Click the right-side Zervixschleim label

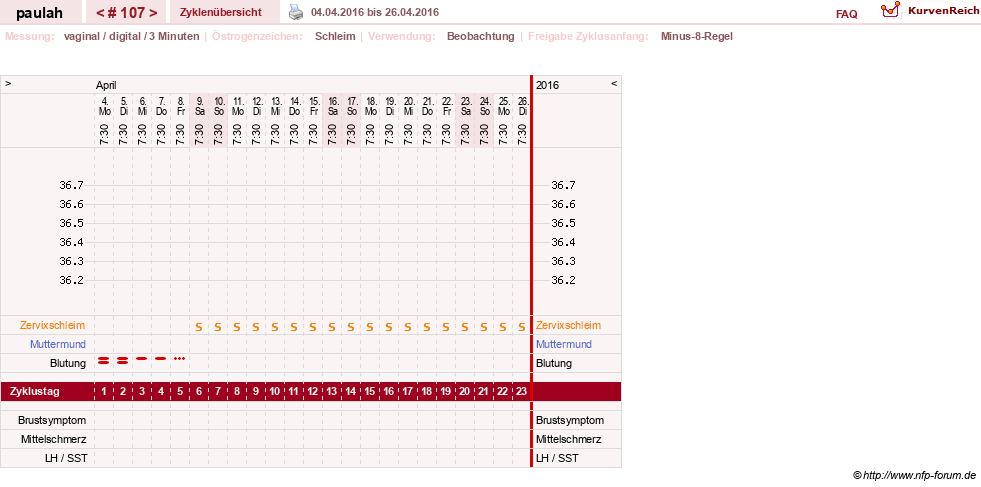[568, 326]
